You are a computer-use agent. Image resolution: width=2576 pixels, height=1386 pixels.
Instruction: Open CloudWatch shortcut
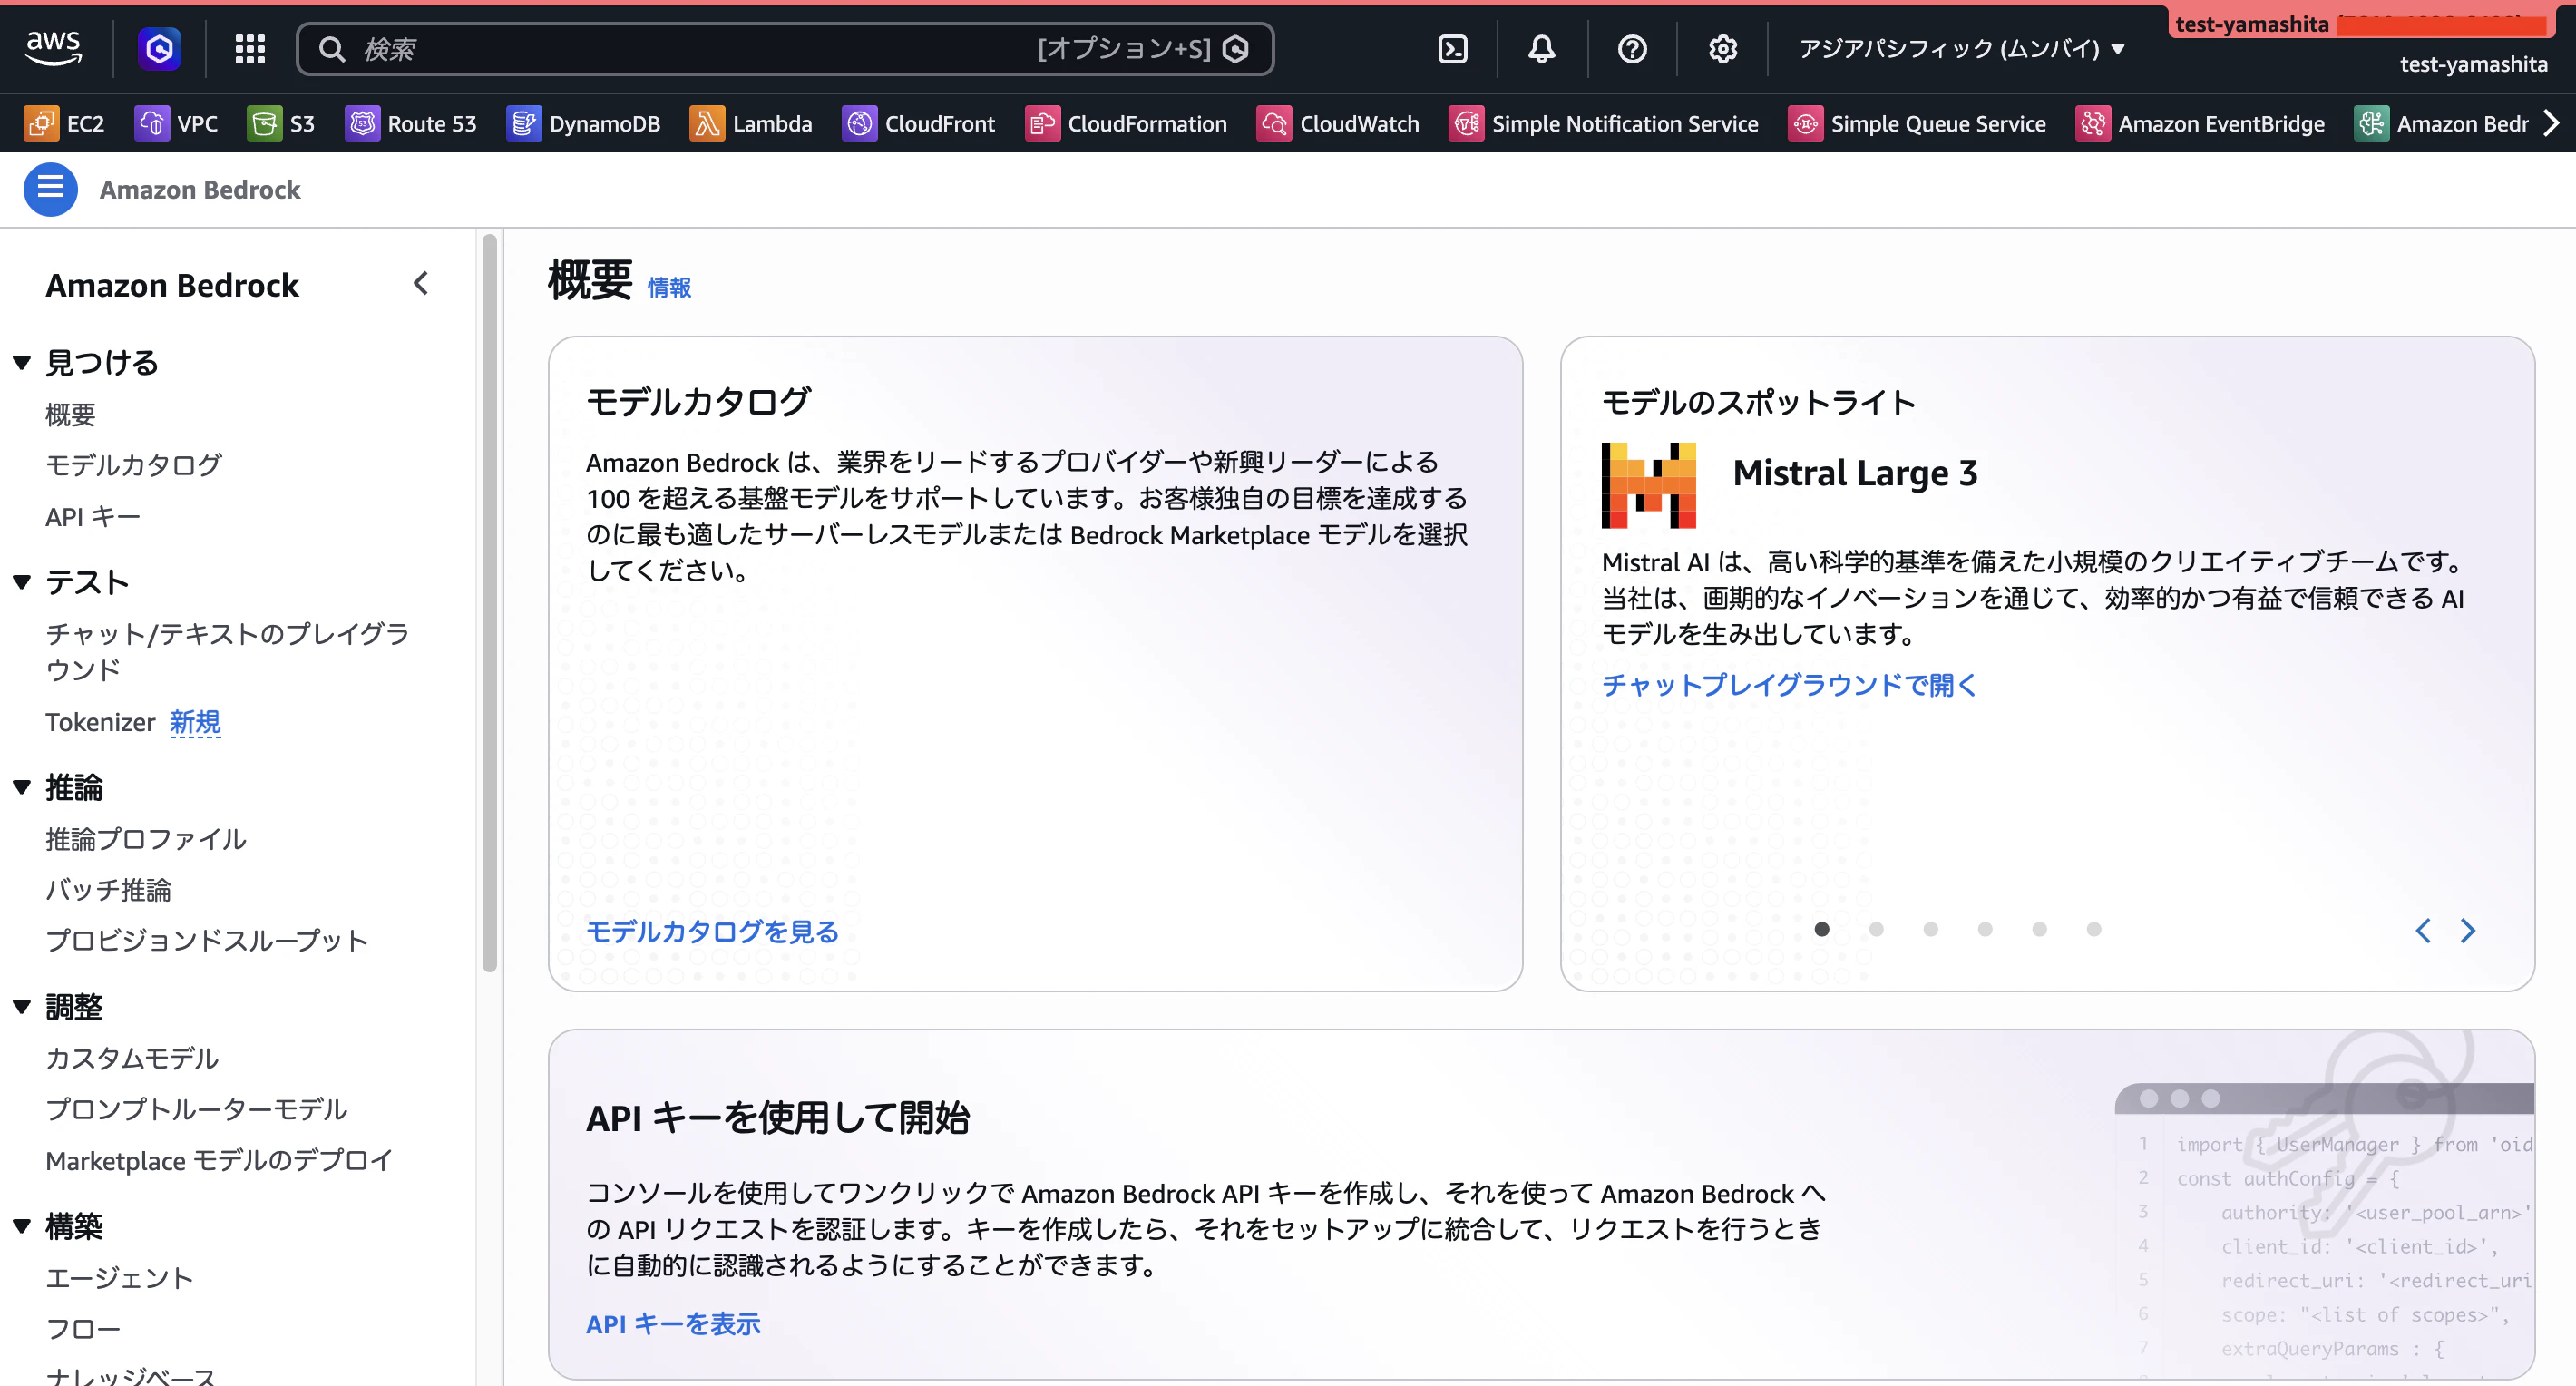tap(1338, 123)
